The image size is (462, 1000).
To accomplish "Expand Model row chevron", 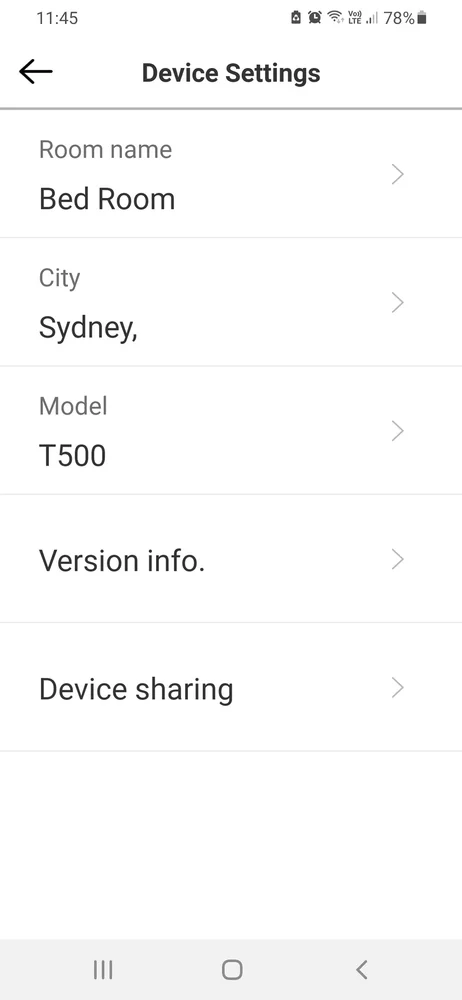I will (x=398, y=431).
